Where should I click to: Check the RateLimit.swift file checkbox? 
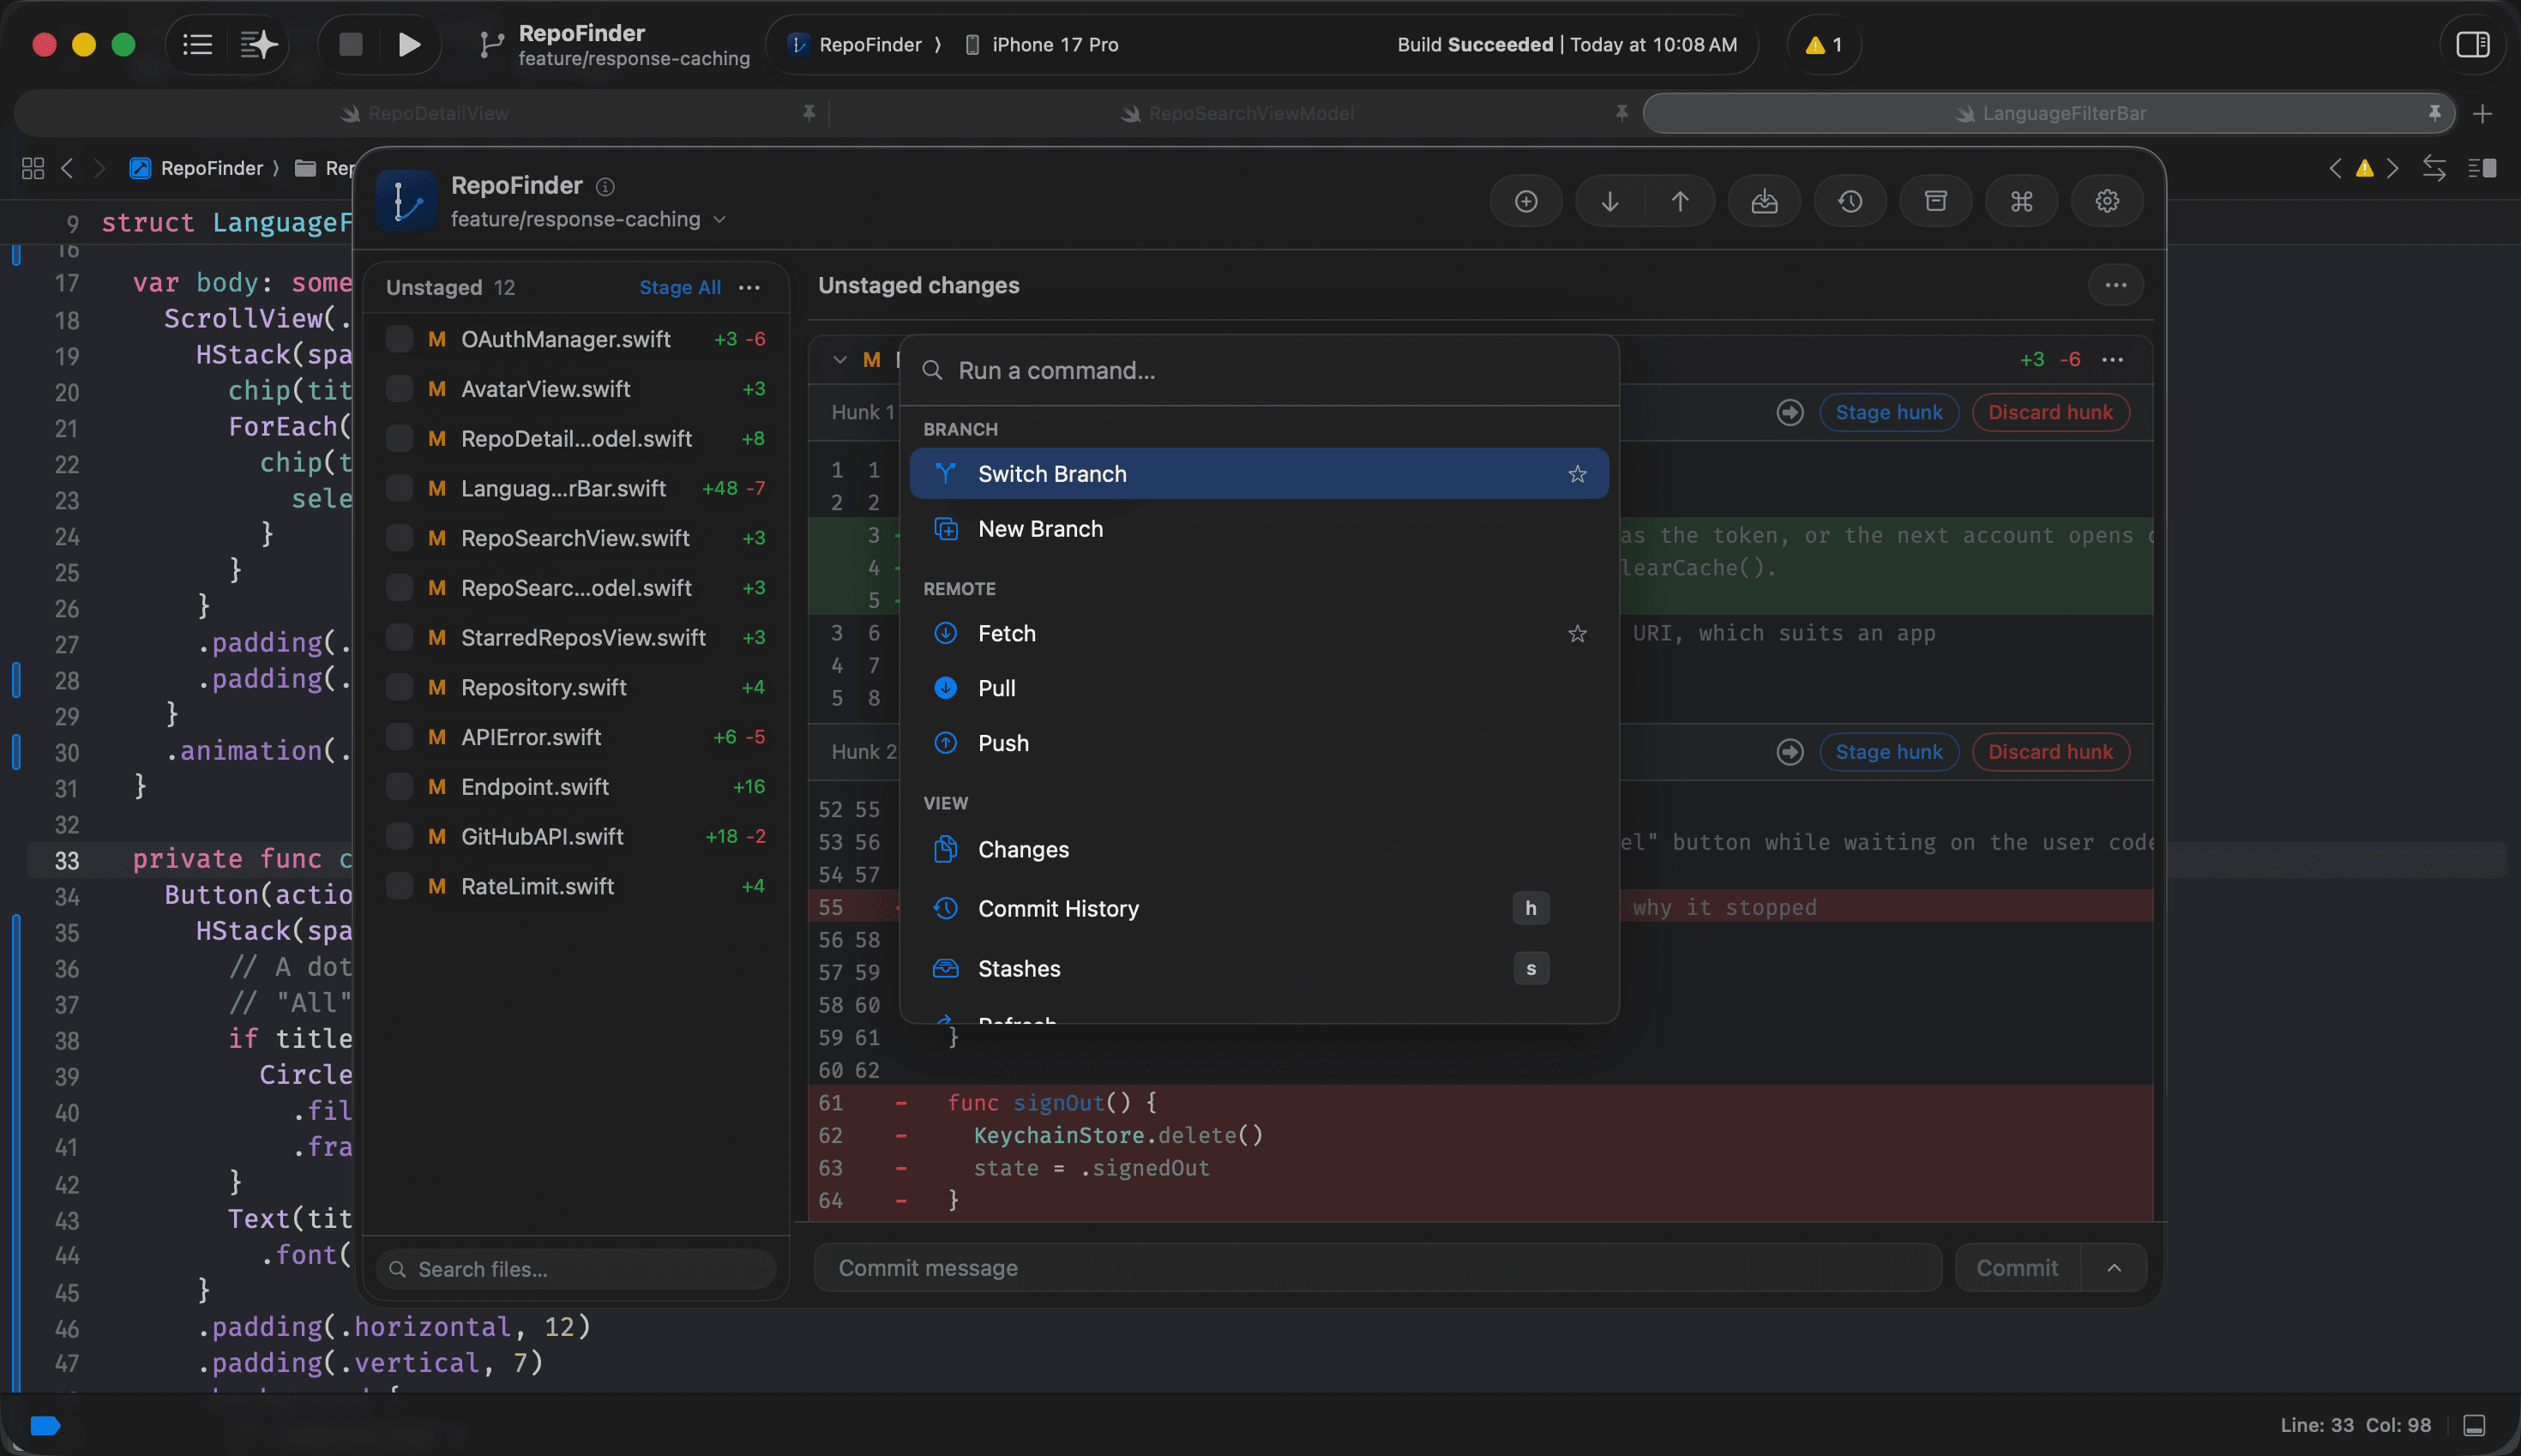click(399, 886)
